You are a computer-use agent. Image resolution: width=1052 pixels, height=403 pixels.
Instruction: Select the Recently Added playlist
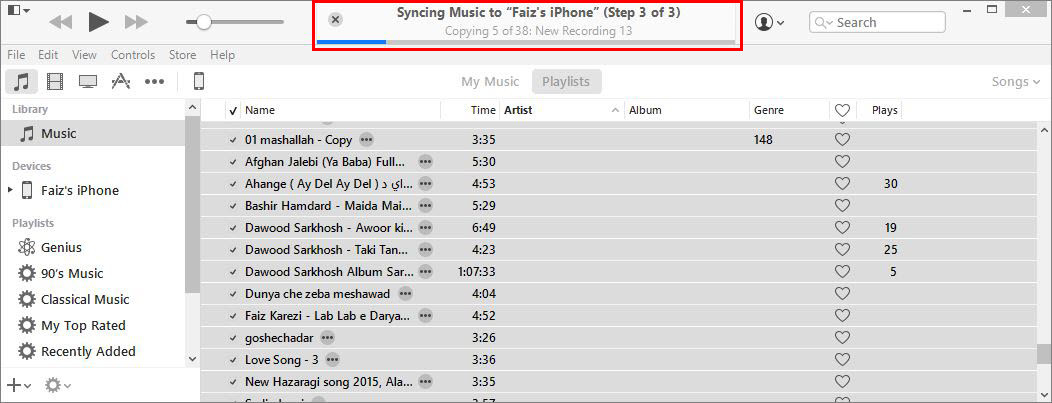88,351
